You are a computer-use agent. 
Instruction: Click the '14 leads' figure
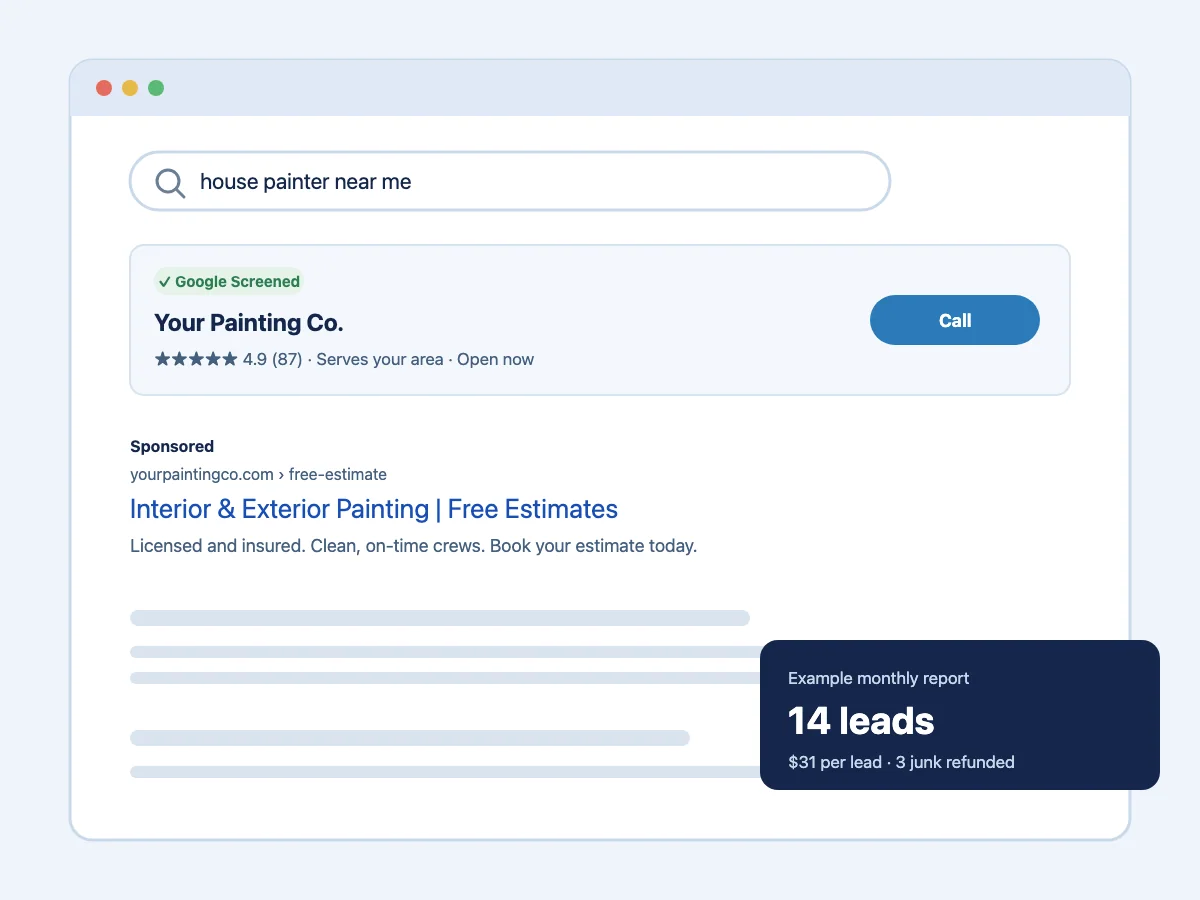coord(861,721)
